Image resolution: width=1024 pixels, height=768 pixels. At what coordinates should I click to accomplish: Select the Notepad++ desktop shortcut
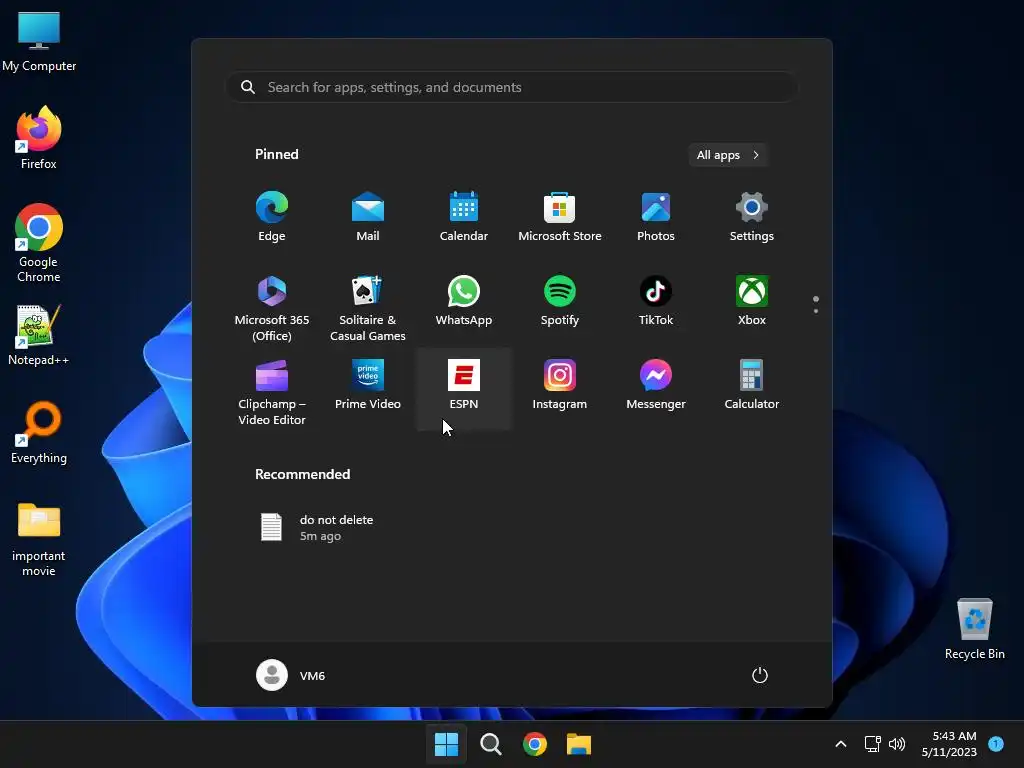tap(39, 334)
